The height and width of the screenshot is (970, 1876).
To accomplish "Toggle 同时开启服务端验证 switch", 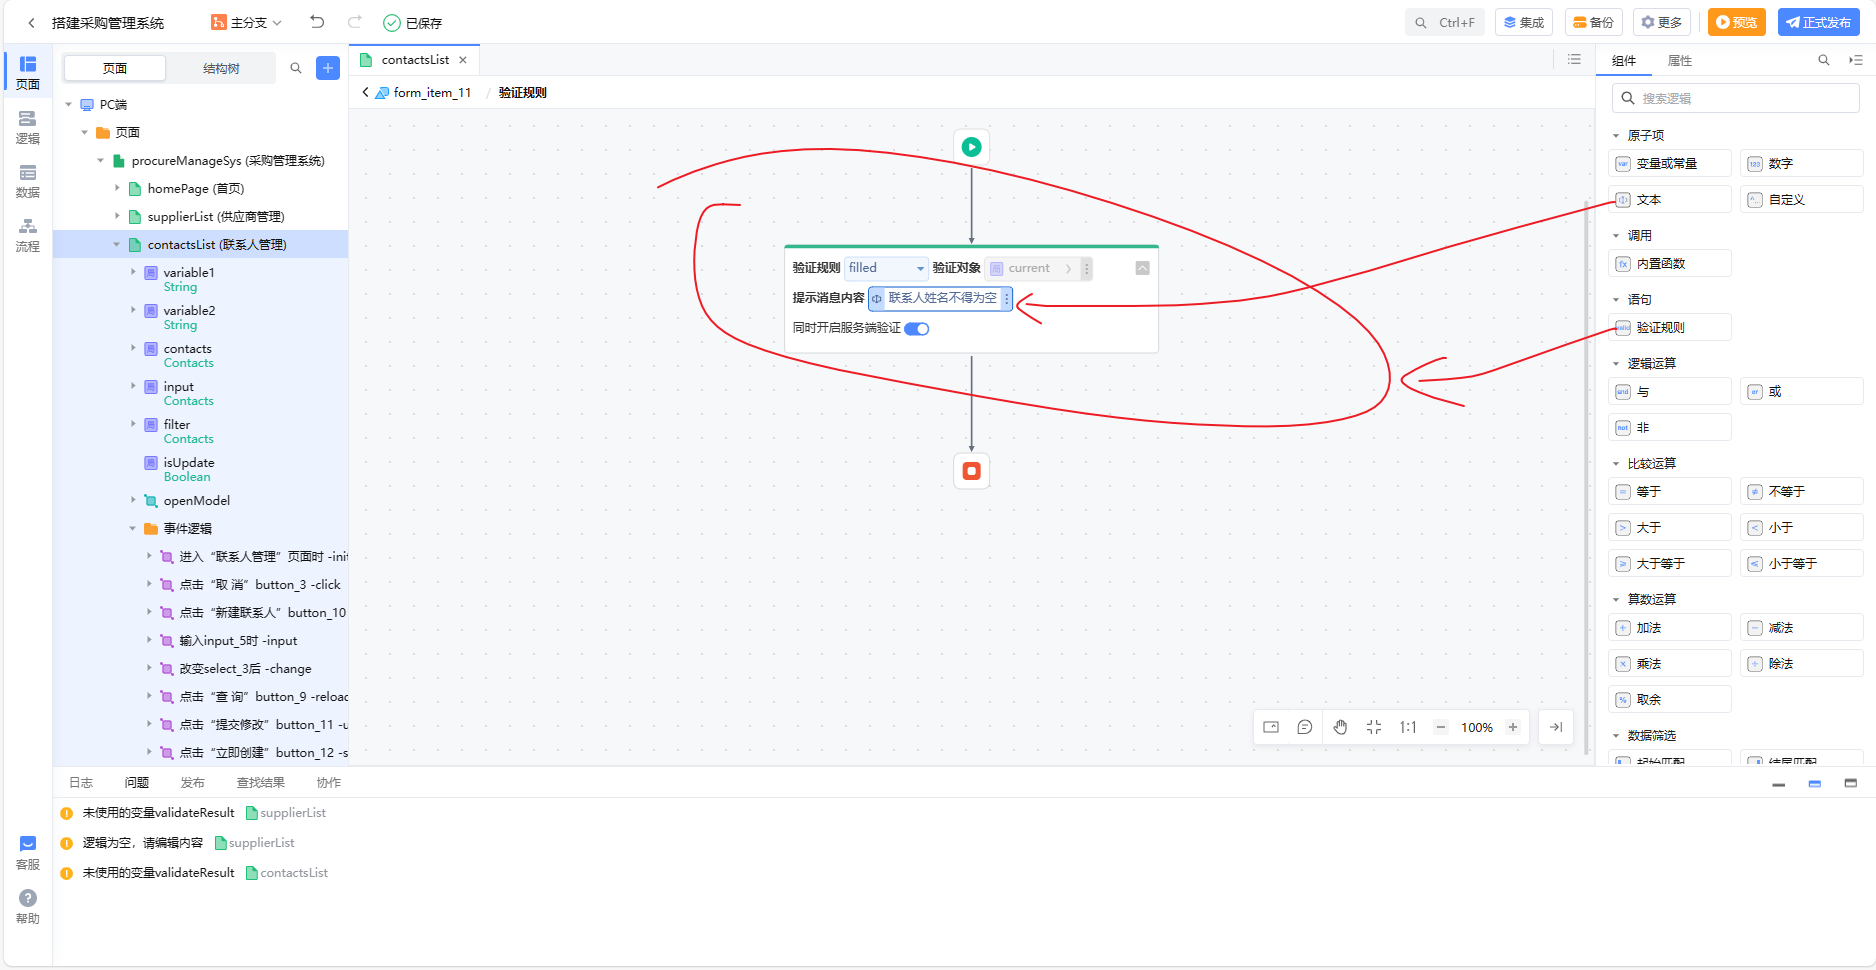I will point(917,328).
